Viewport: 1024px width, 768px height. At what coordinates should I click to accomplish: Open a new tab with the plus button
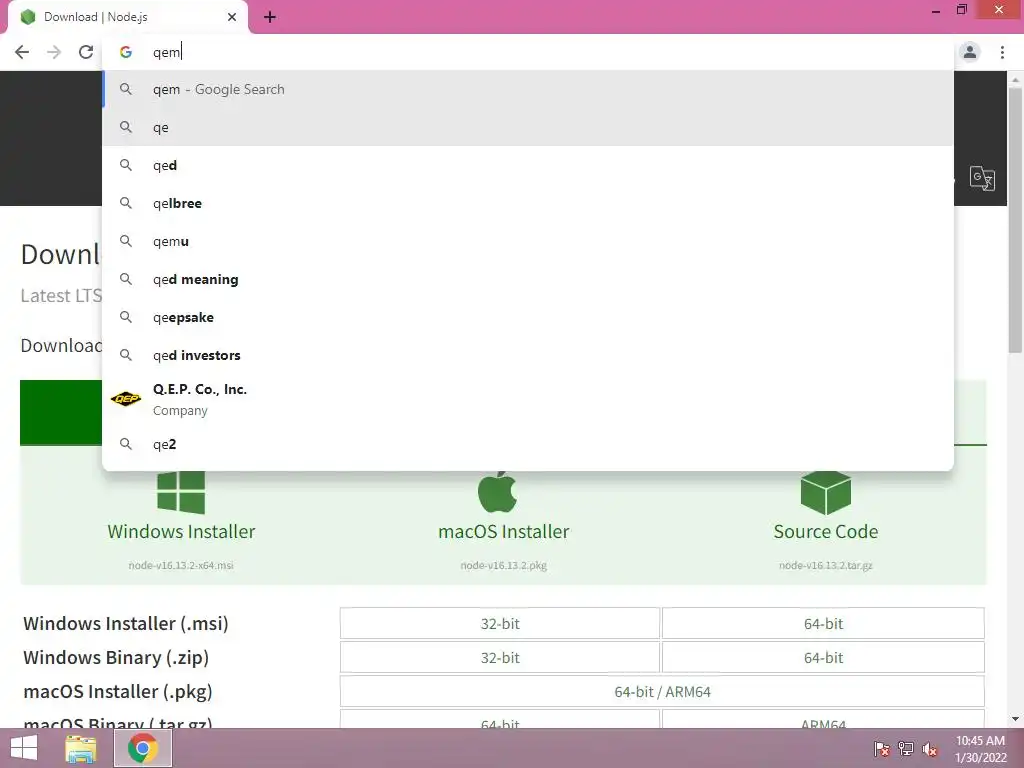270,18
